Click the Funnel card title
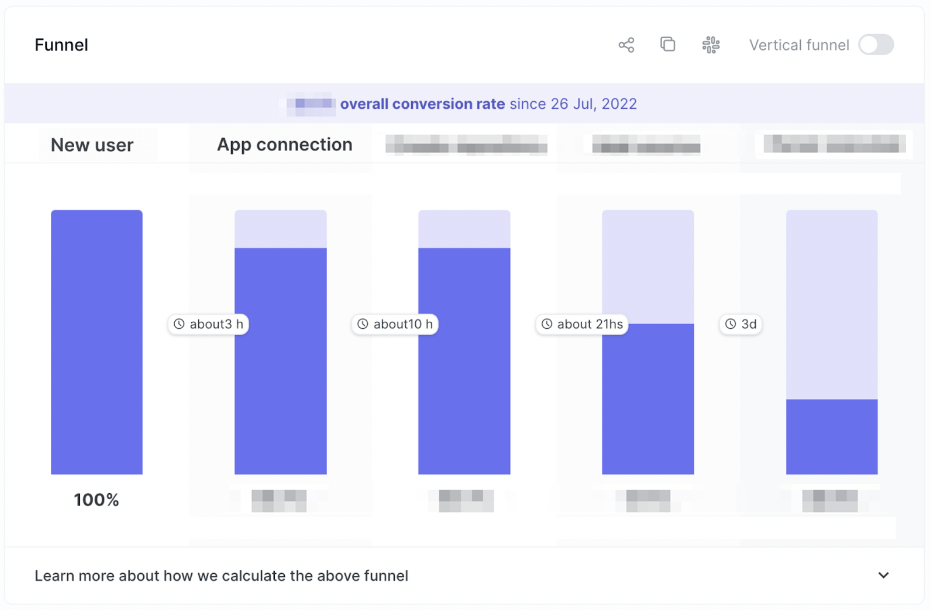The width and height of the screenshot is (931, 610). (x=61, y=45)
